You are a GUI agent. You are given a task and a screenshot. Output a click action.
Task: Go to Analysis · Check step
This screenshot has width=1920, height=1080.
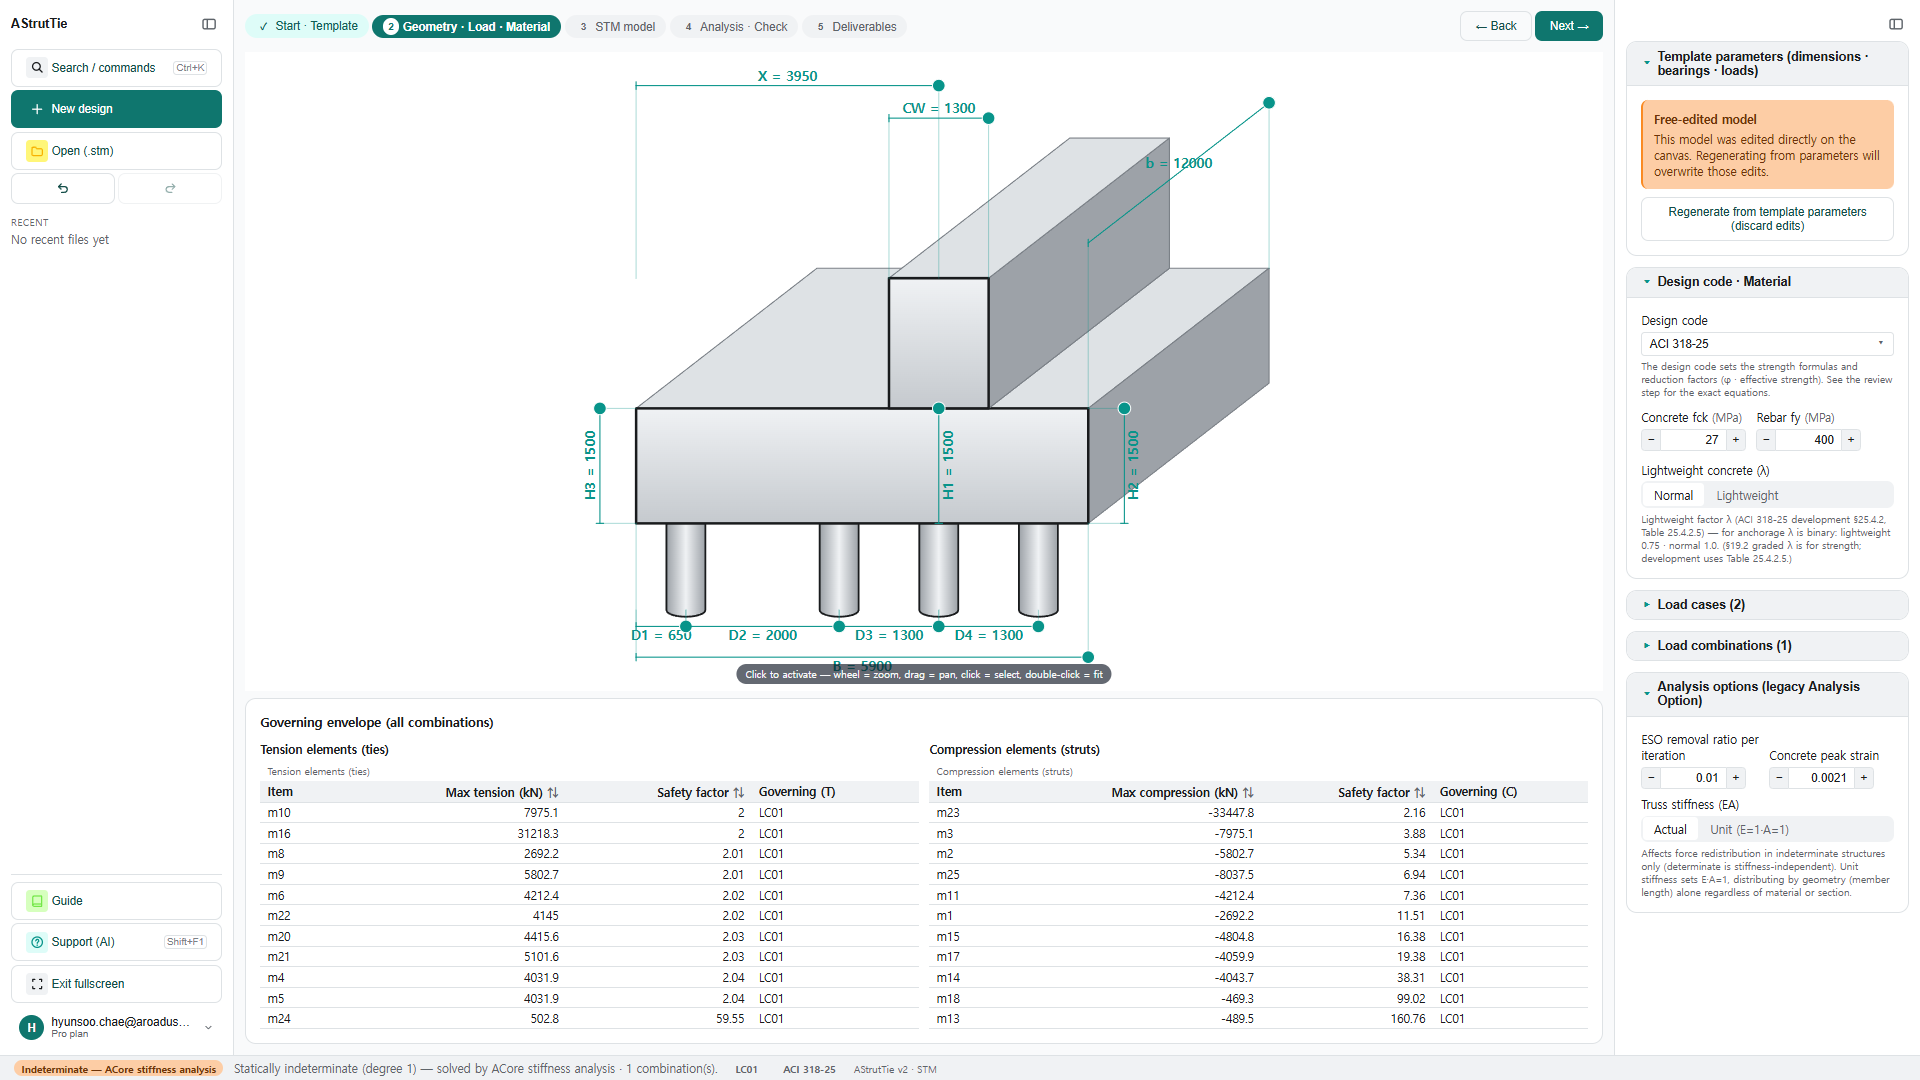[735, 27]
